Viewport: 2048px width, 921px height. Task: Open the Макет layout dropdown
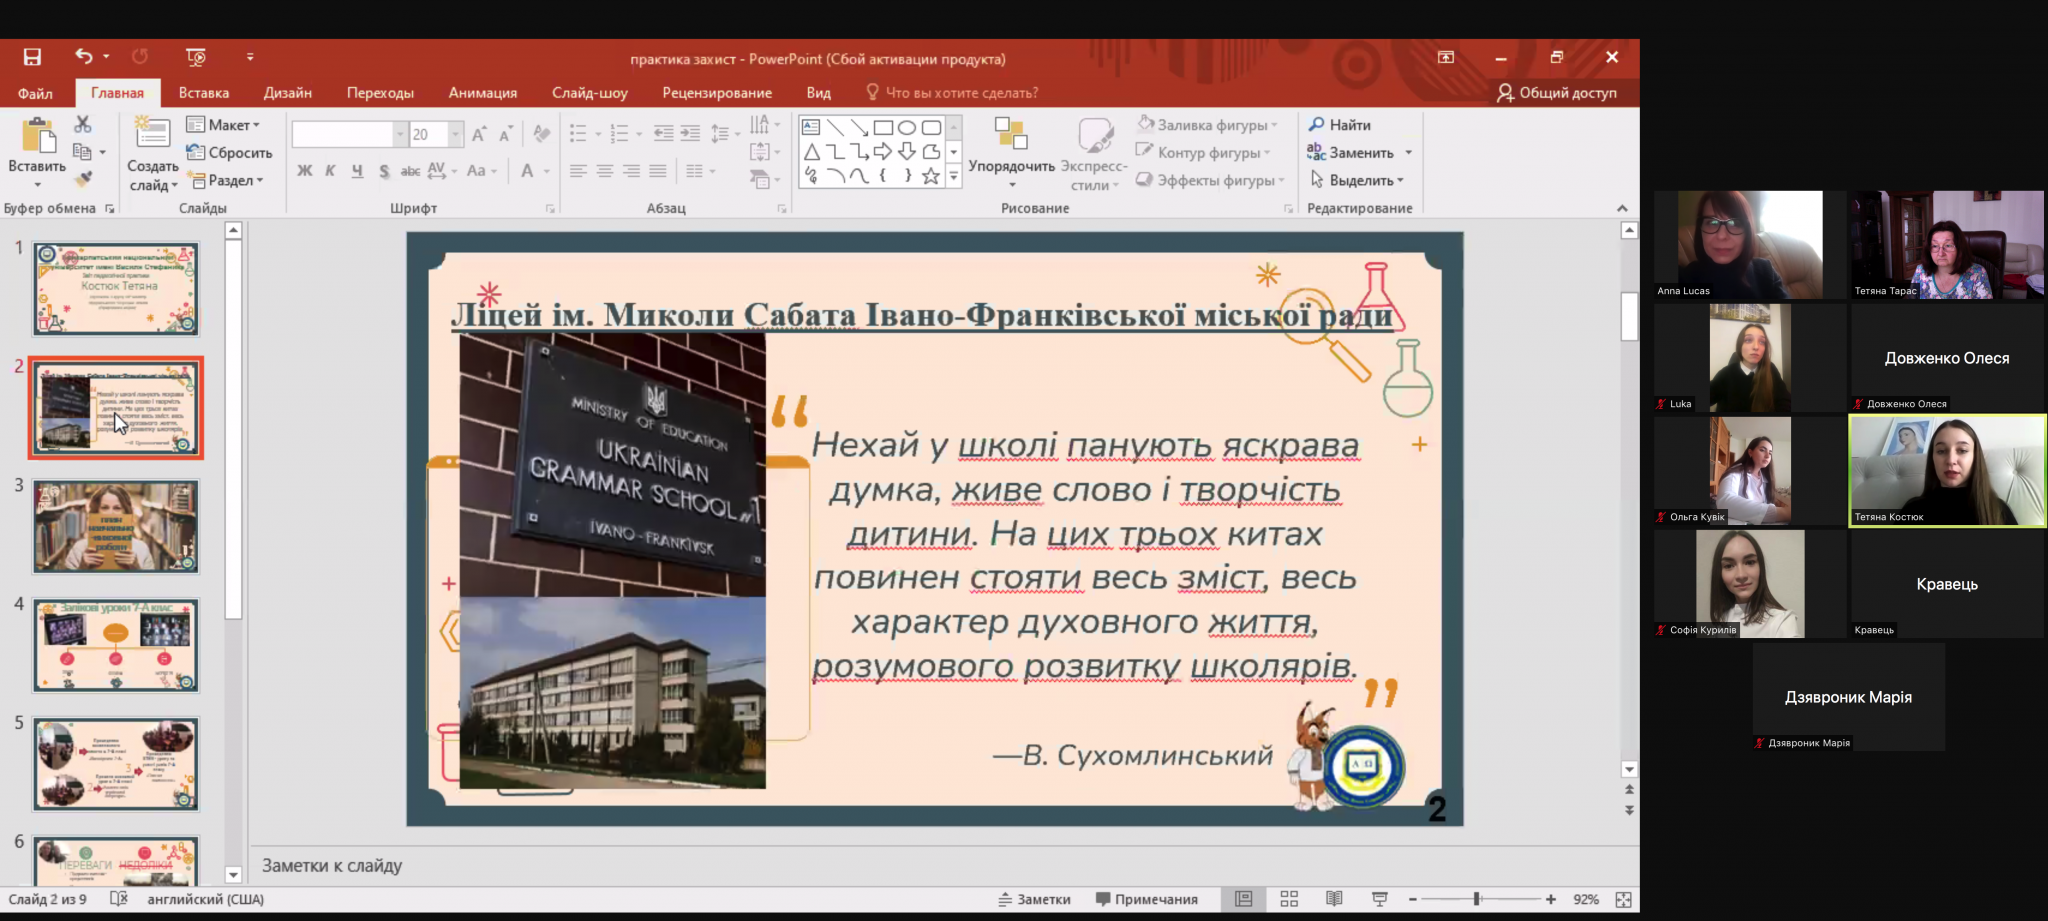[224, 125]
